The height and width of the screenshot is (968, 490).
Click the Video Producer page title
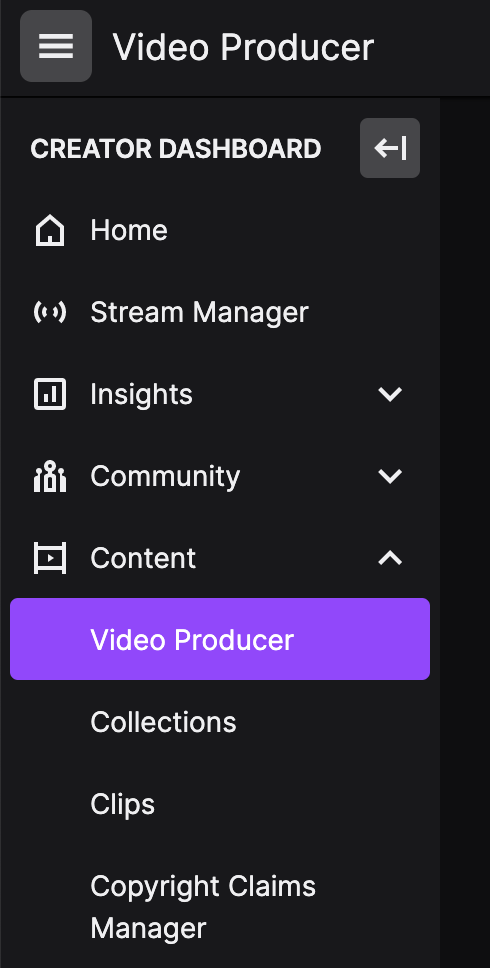click(243, 46)
